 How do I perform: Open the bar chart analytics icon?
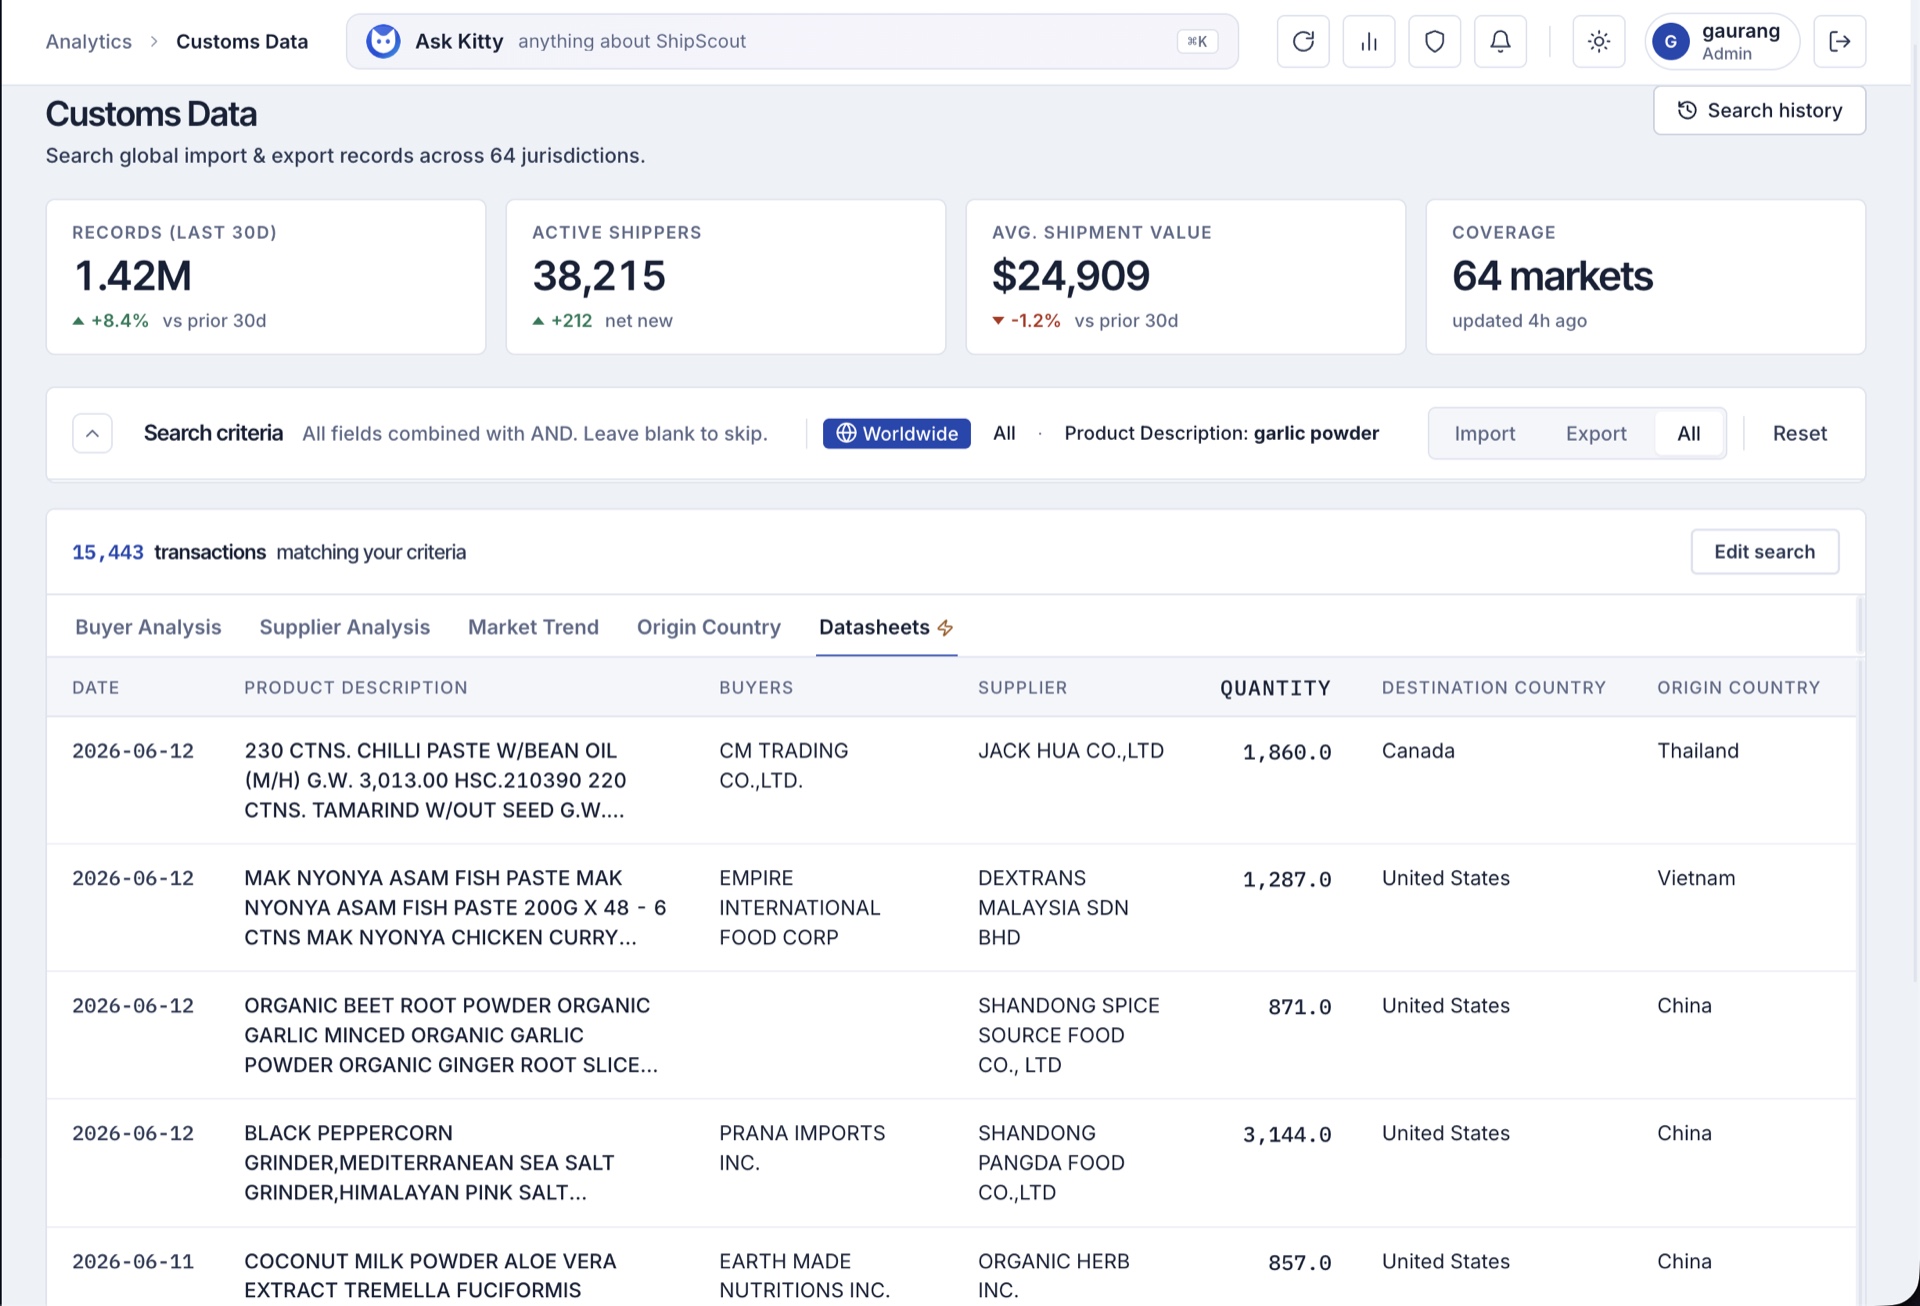[x=1368, y=41]
